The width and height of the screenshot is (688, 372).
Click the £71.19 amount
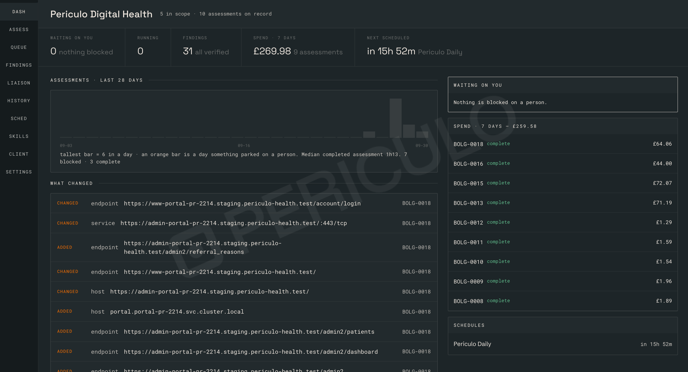[x=662, y=203]
